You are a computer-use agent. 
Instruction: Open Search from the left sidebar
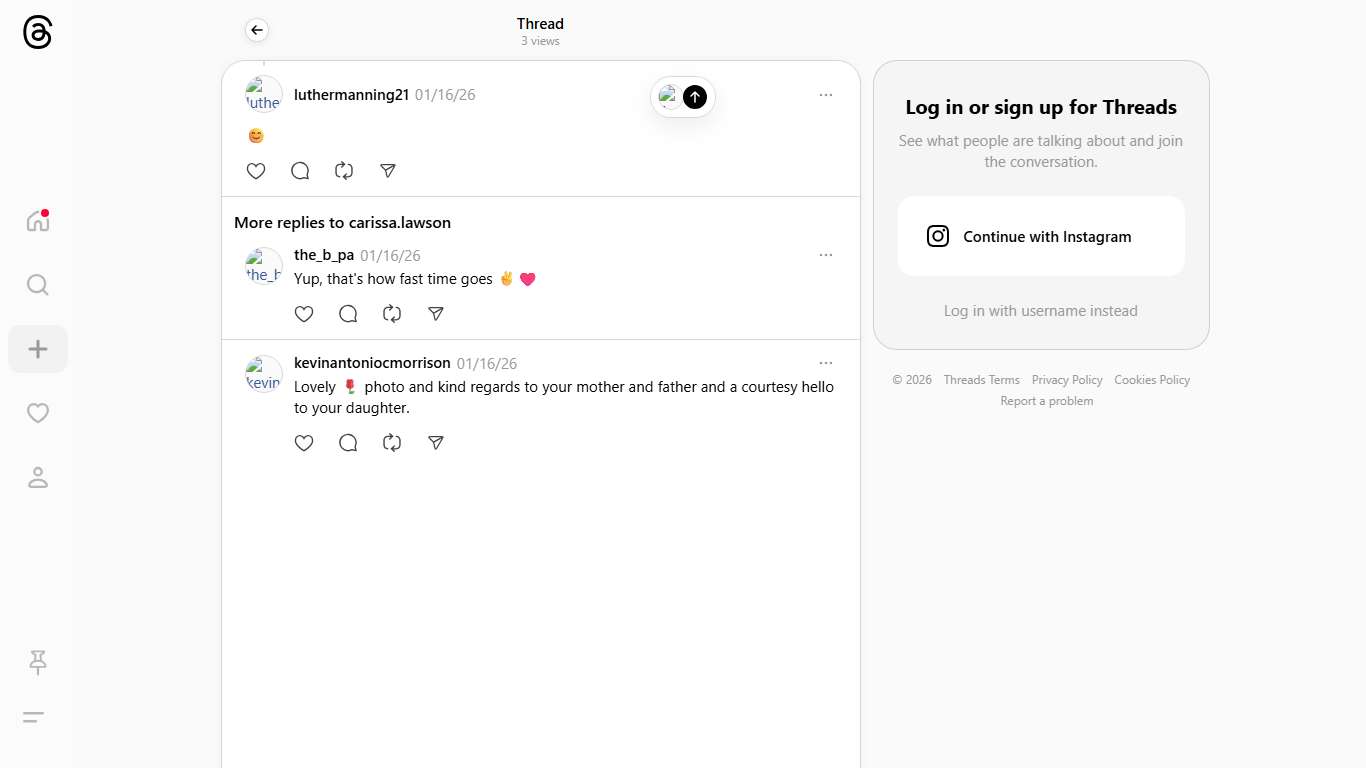[38, 285]
